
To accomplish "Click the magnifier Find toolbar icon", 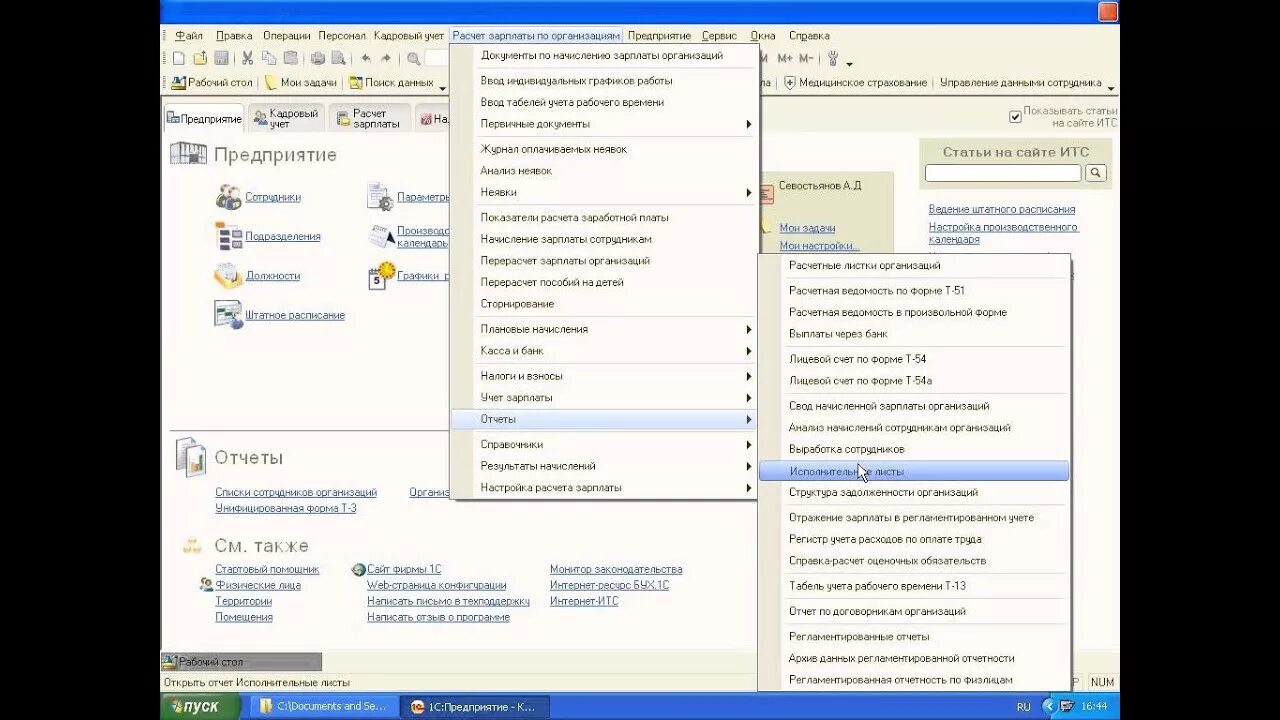I will coord(413,58).
